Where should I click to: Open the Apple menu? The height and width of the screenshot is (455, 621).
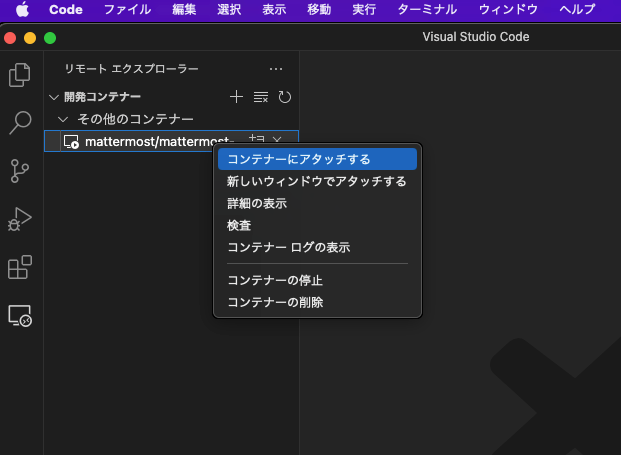(x=23, y=10)
